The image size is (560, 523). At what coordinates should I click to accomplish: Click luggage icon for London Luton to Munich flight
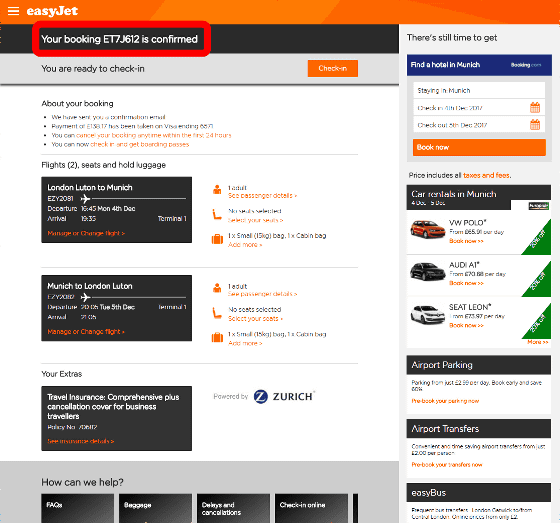tap(217, 239)
